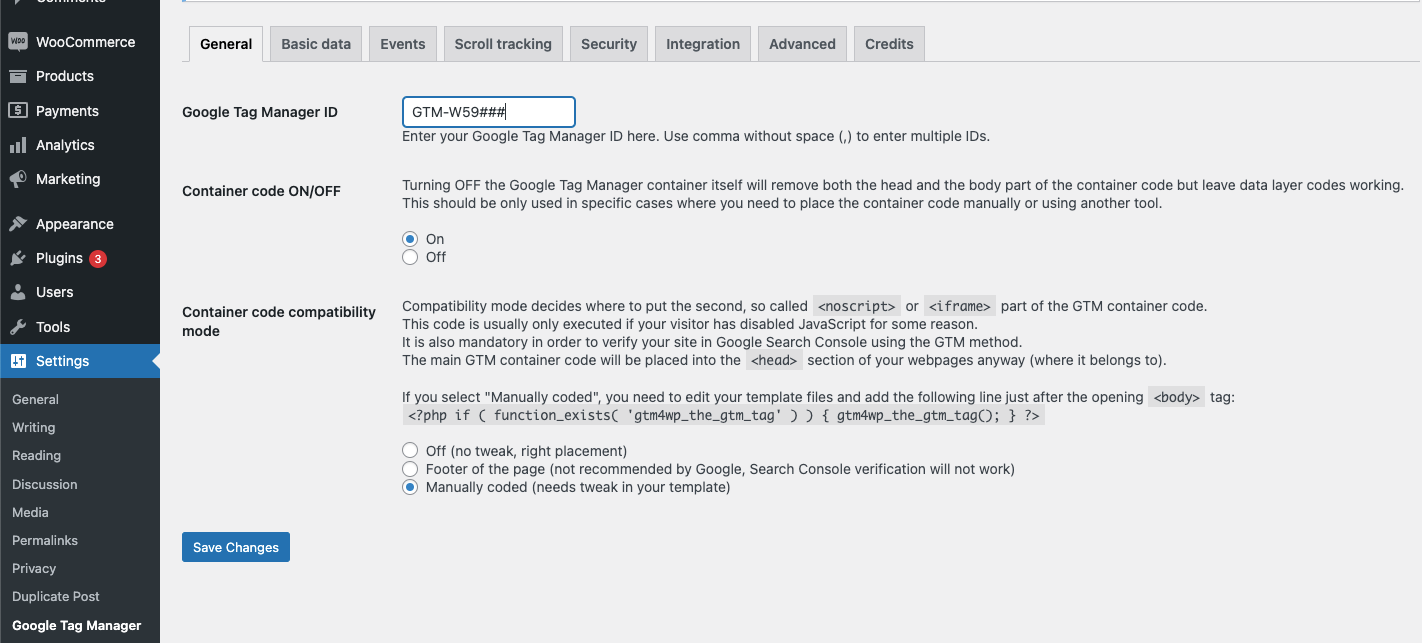Click the <noscript> code label
Image resolution: width=1422 pixels, height=643 pixels.
click(857, 306)
